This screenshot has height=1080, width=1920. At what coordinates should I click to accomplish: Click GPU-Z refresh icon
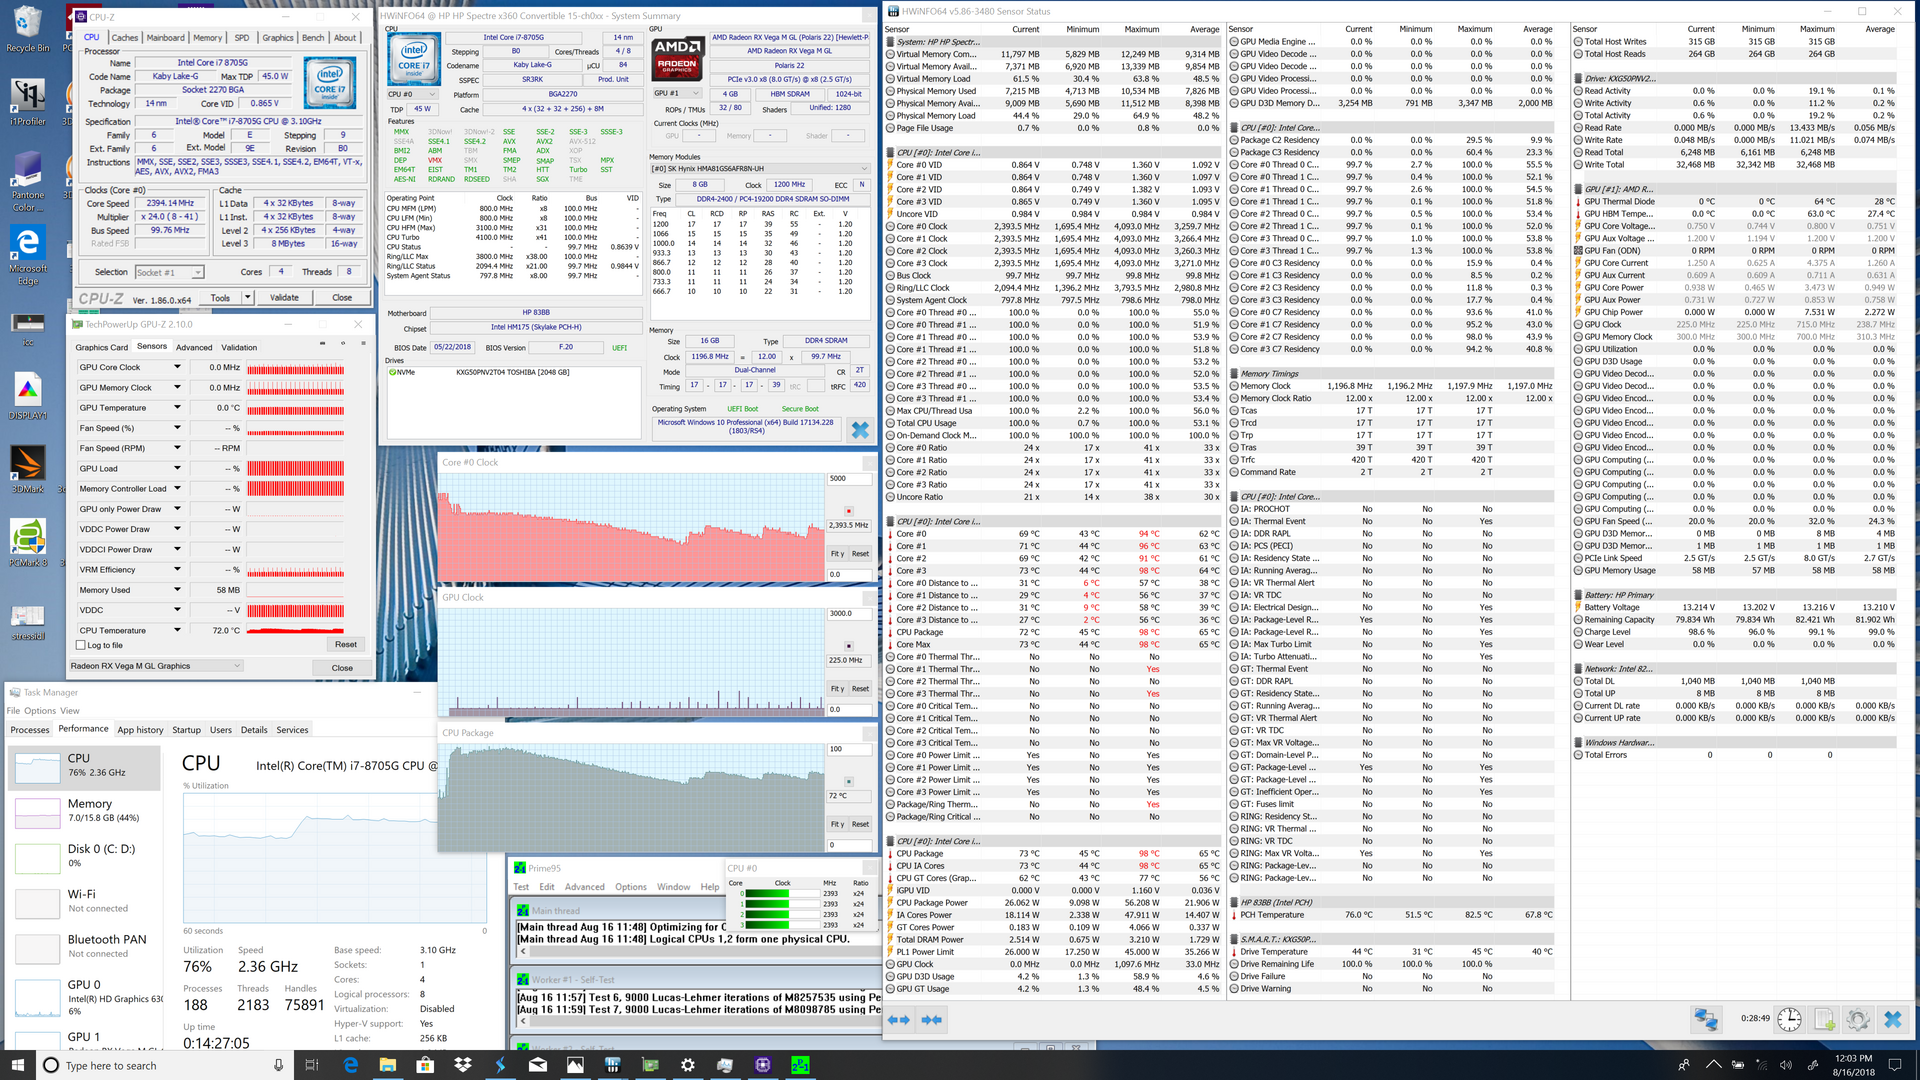(342, 344)
